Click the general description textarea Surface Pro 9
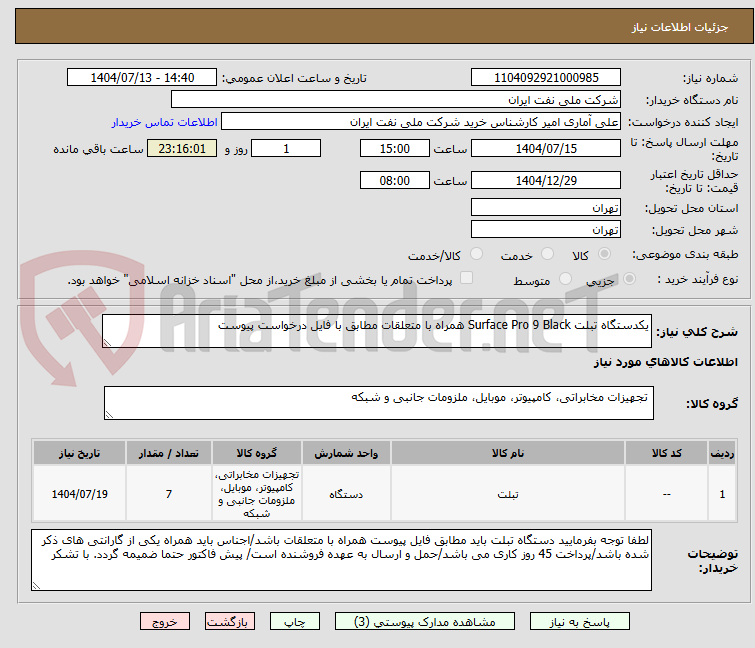755x648 pixels. pyautogui.click(x=377, y=331)
